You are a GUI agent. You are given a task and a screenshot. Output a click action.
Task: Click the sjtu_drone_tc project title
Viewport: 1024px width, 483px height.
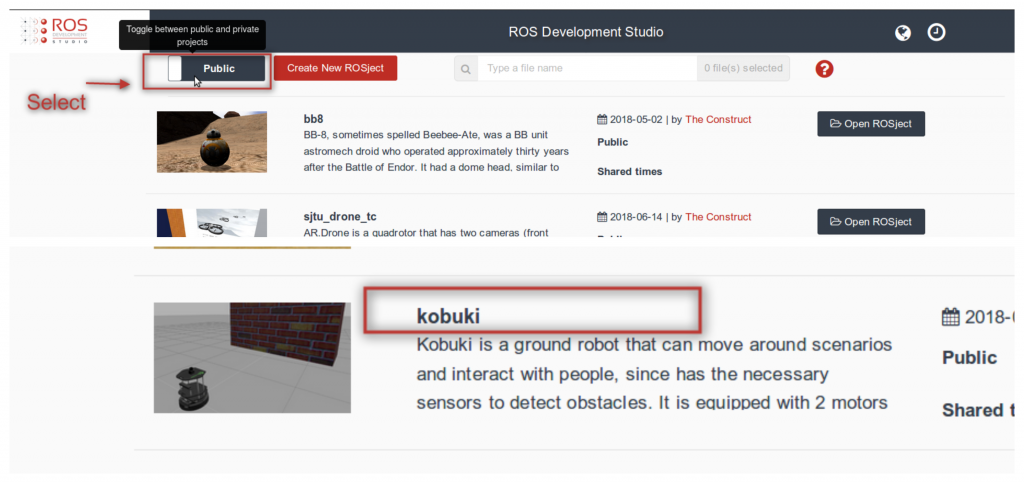340,217
